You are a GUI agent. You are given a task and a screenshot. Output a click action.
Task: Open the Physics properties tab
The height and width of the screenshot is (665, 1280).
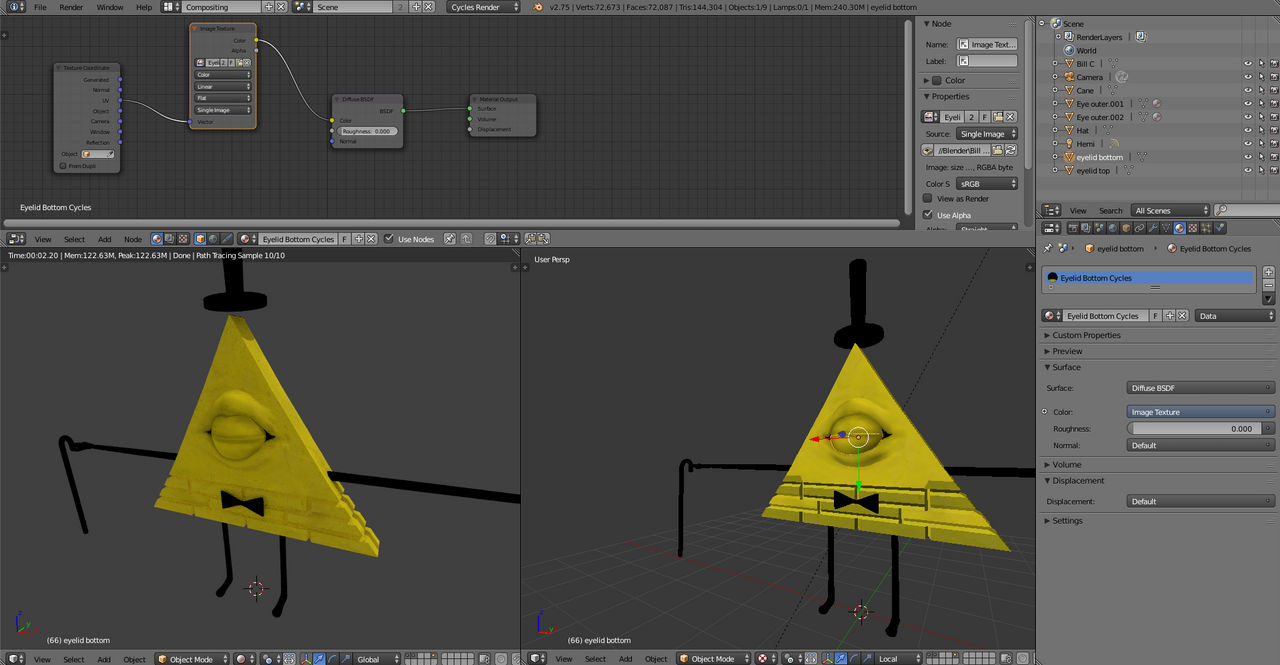coord(1219,228)
